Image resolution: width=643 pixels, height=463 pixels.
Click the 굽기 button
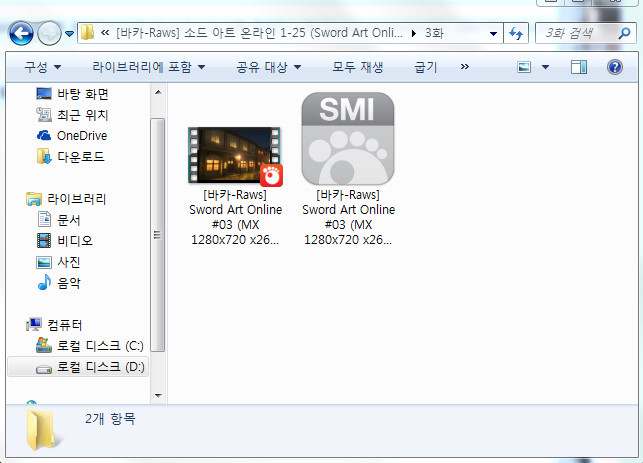[426, 67]
